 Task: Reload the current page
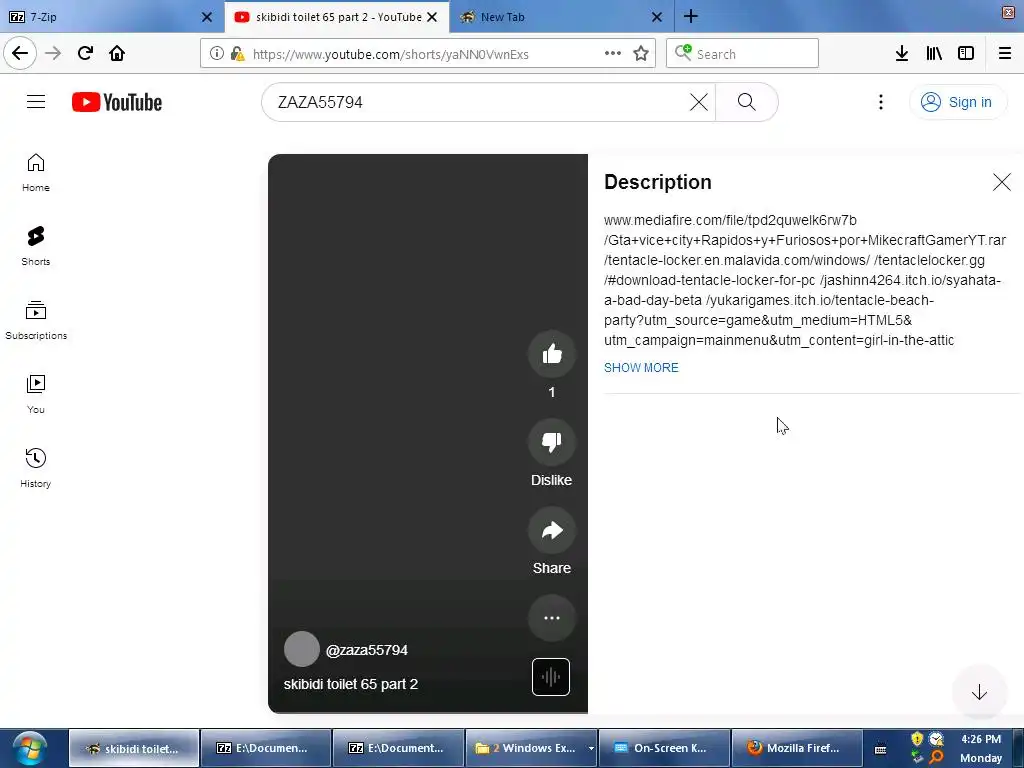coord(85,54)
